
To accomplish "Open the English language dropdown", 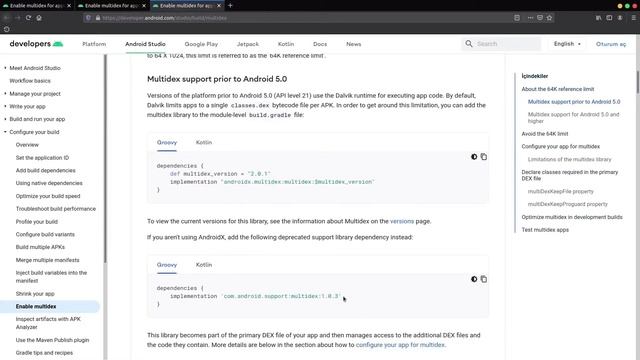I will (567, 44).
